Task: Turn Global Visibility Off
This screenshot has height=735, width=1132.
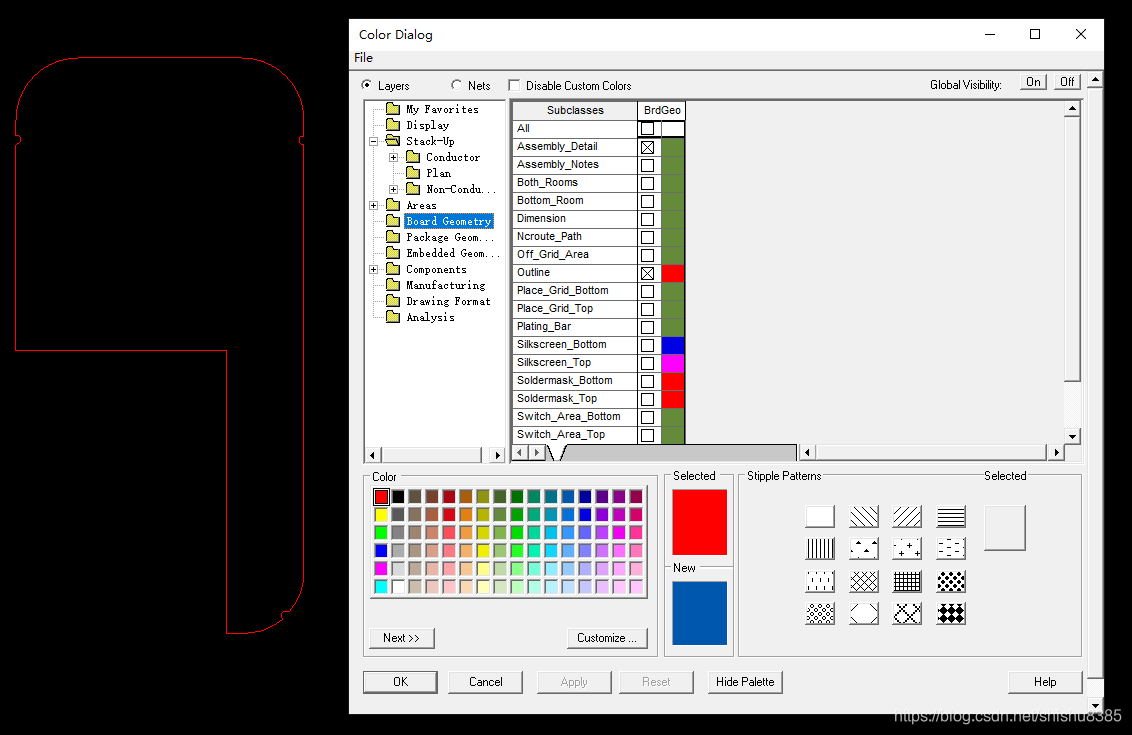Action: click(x=1067, y=82)
